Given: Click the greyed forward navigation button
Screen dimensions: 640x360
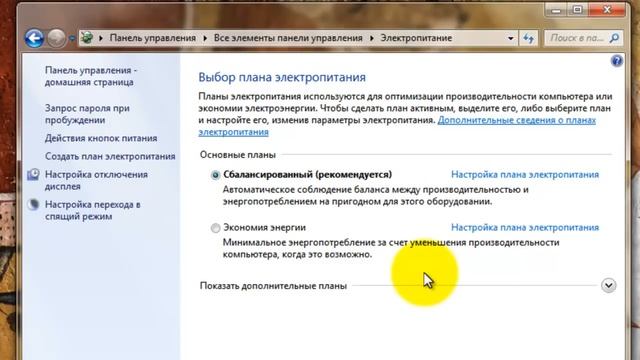Looking at the screenshot, I should (56, 38).
